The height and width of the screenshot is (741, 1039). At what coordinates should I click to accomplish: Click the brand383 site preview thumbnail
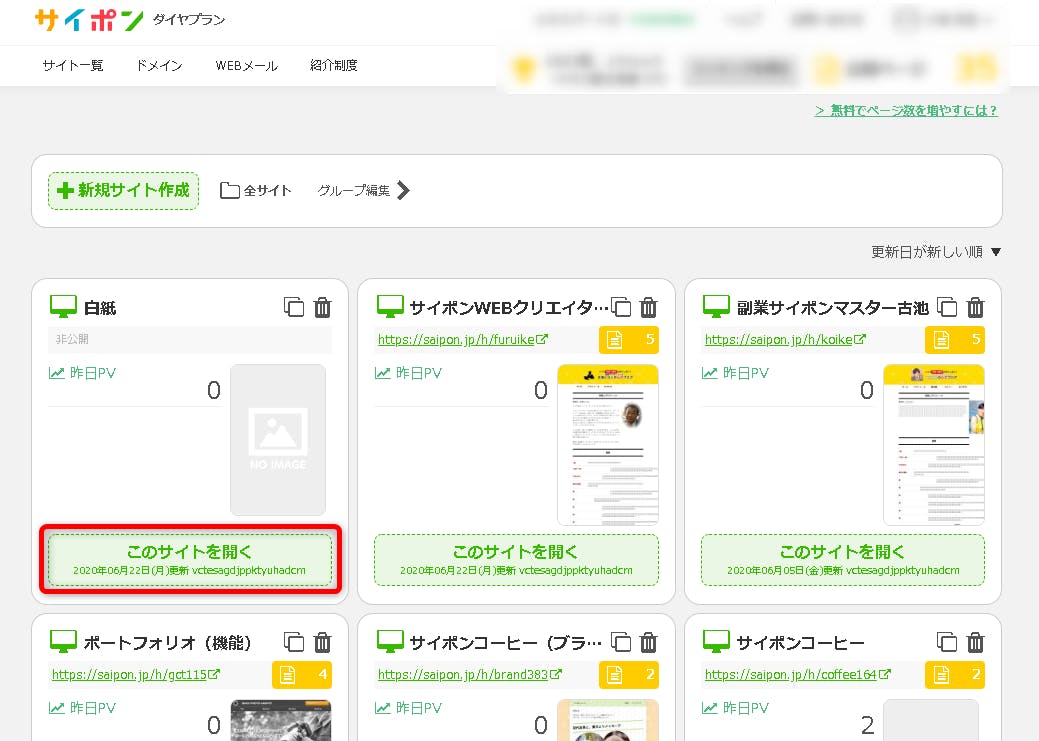(x=608, y=720)
